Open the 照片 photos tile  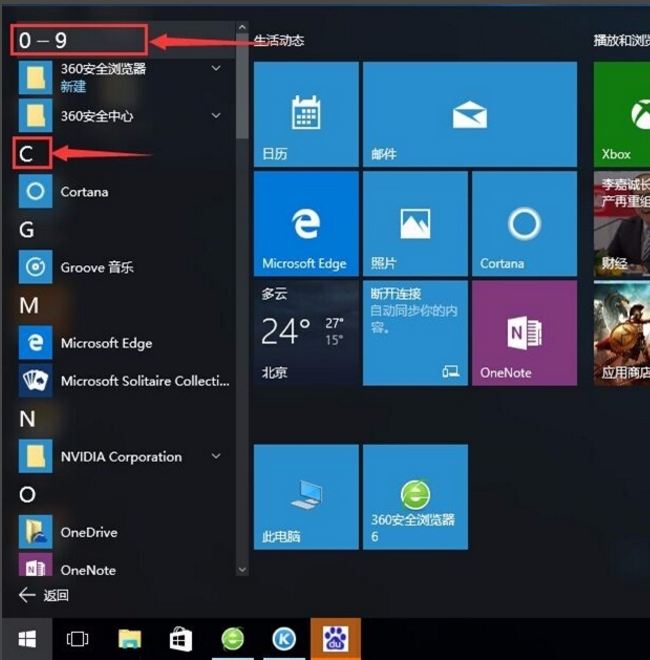(x=414, y=223)
